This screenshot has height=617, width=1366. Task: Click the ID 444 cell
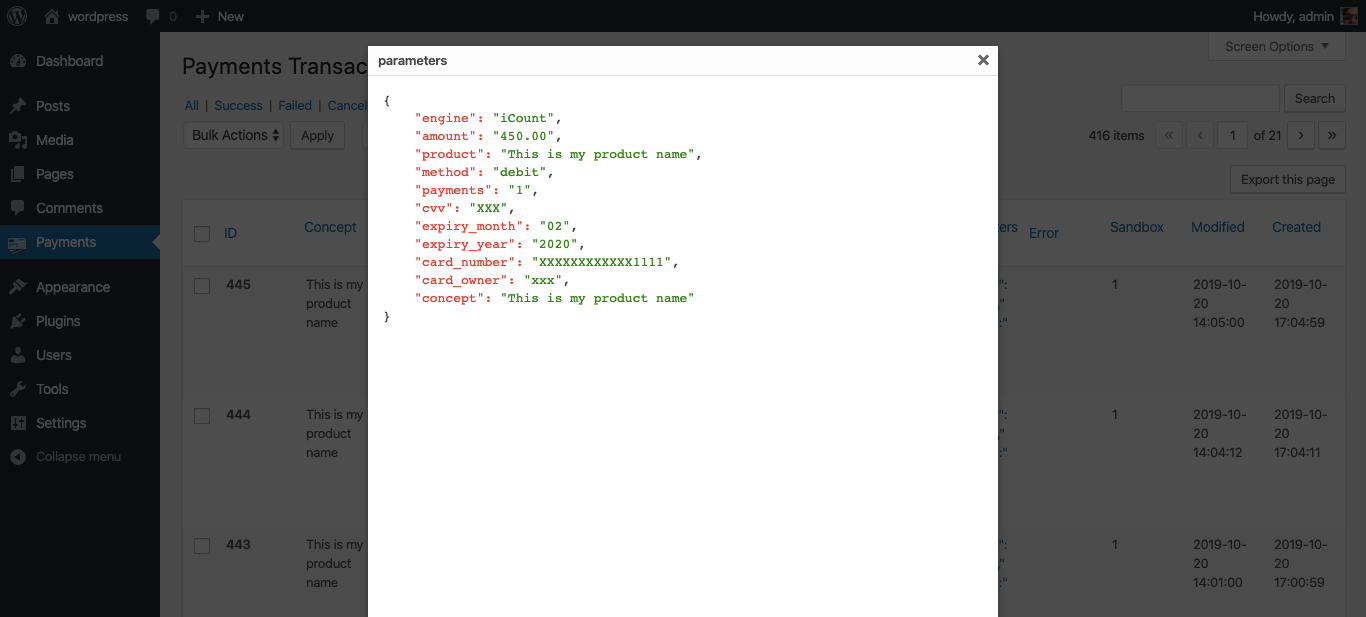tap(238, 415)
